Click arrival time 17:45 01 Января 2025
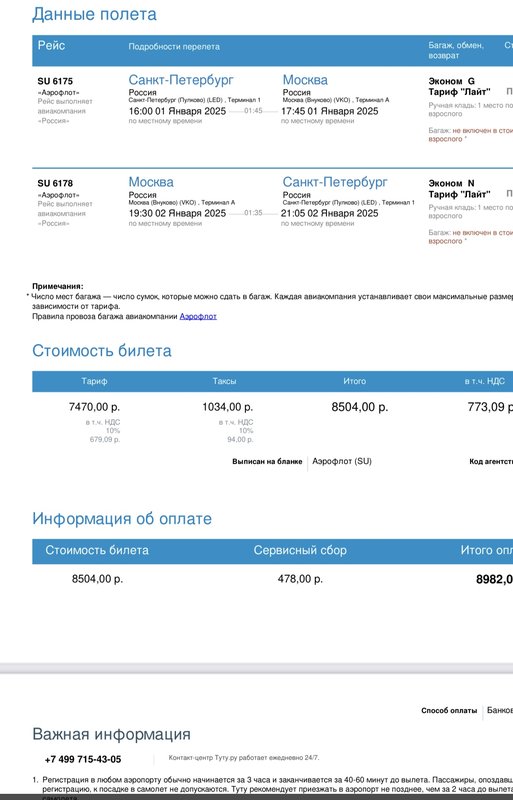 click(330, 111)
